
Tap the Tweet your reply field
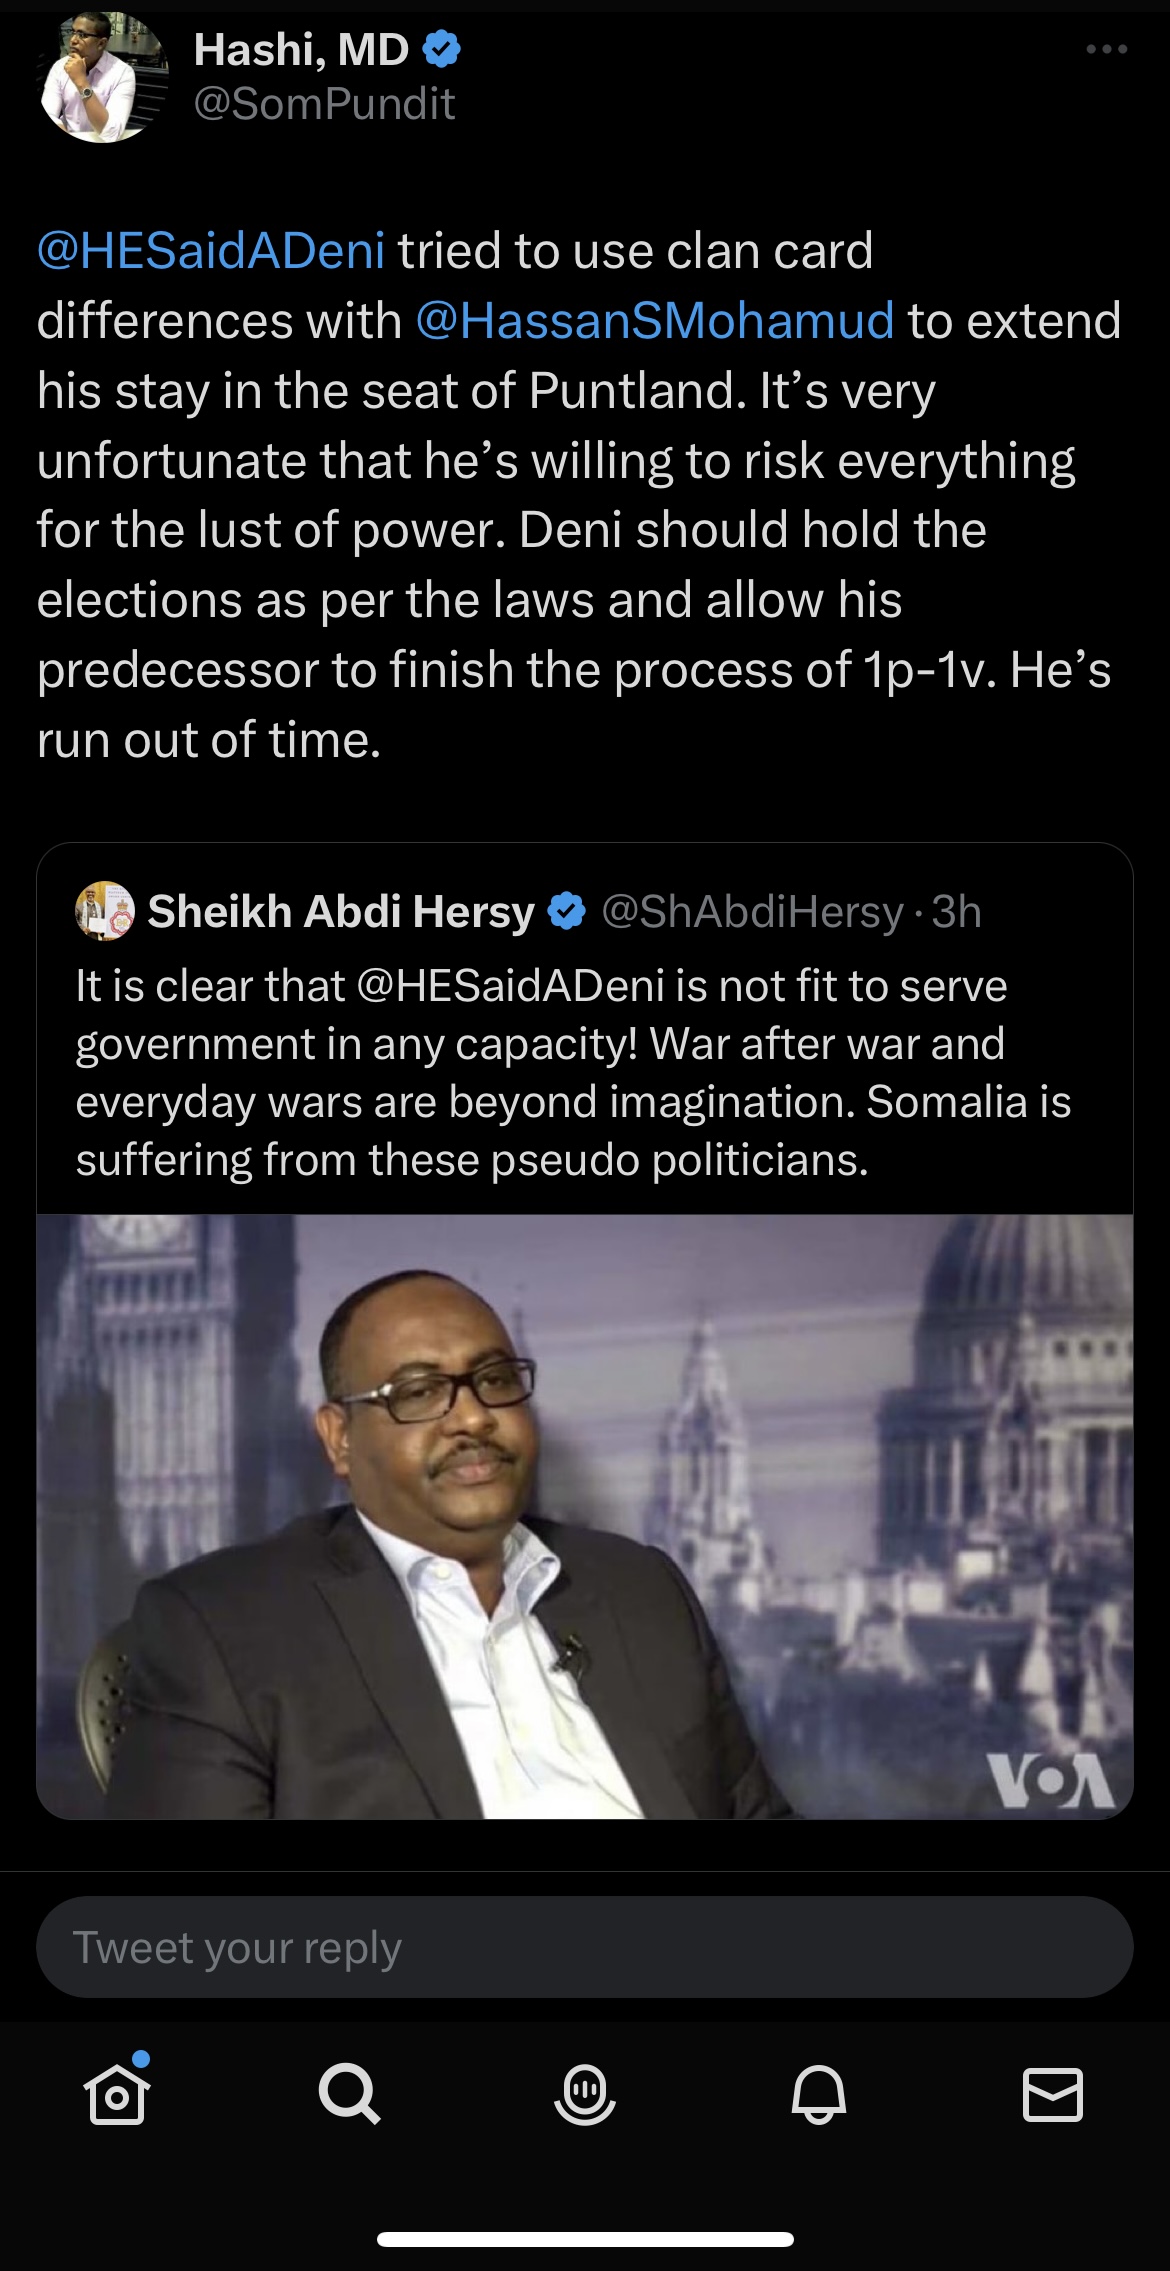click(x=585, y=1947)
